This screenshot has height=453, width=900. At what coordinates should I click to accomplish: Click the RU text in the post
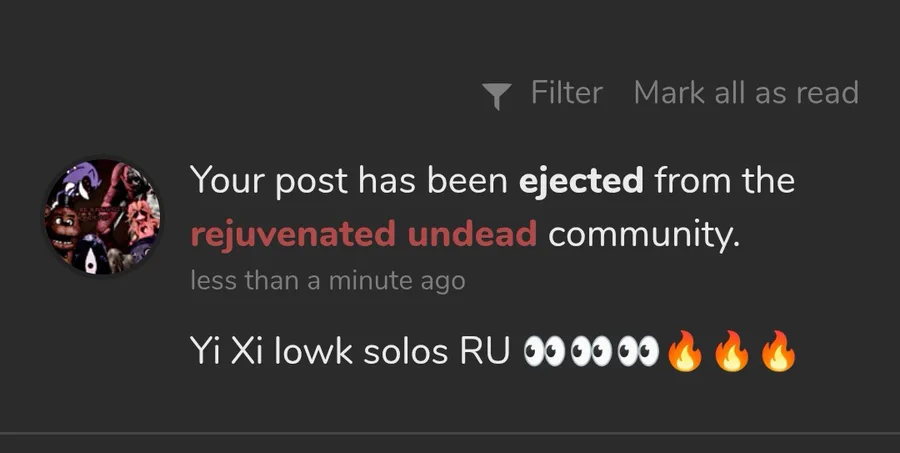tap(484, 350)
